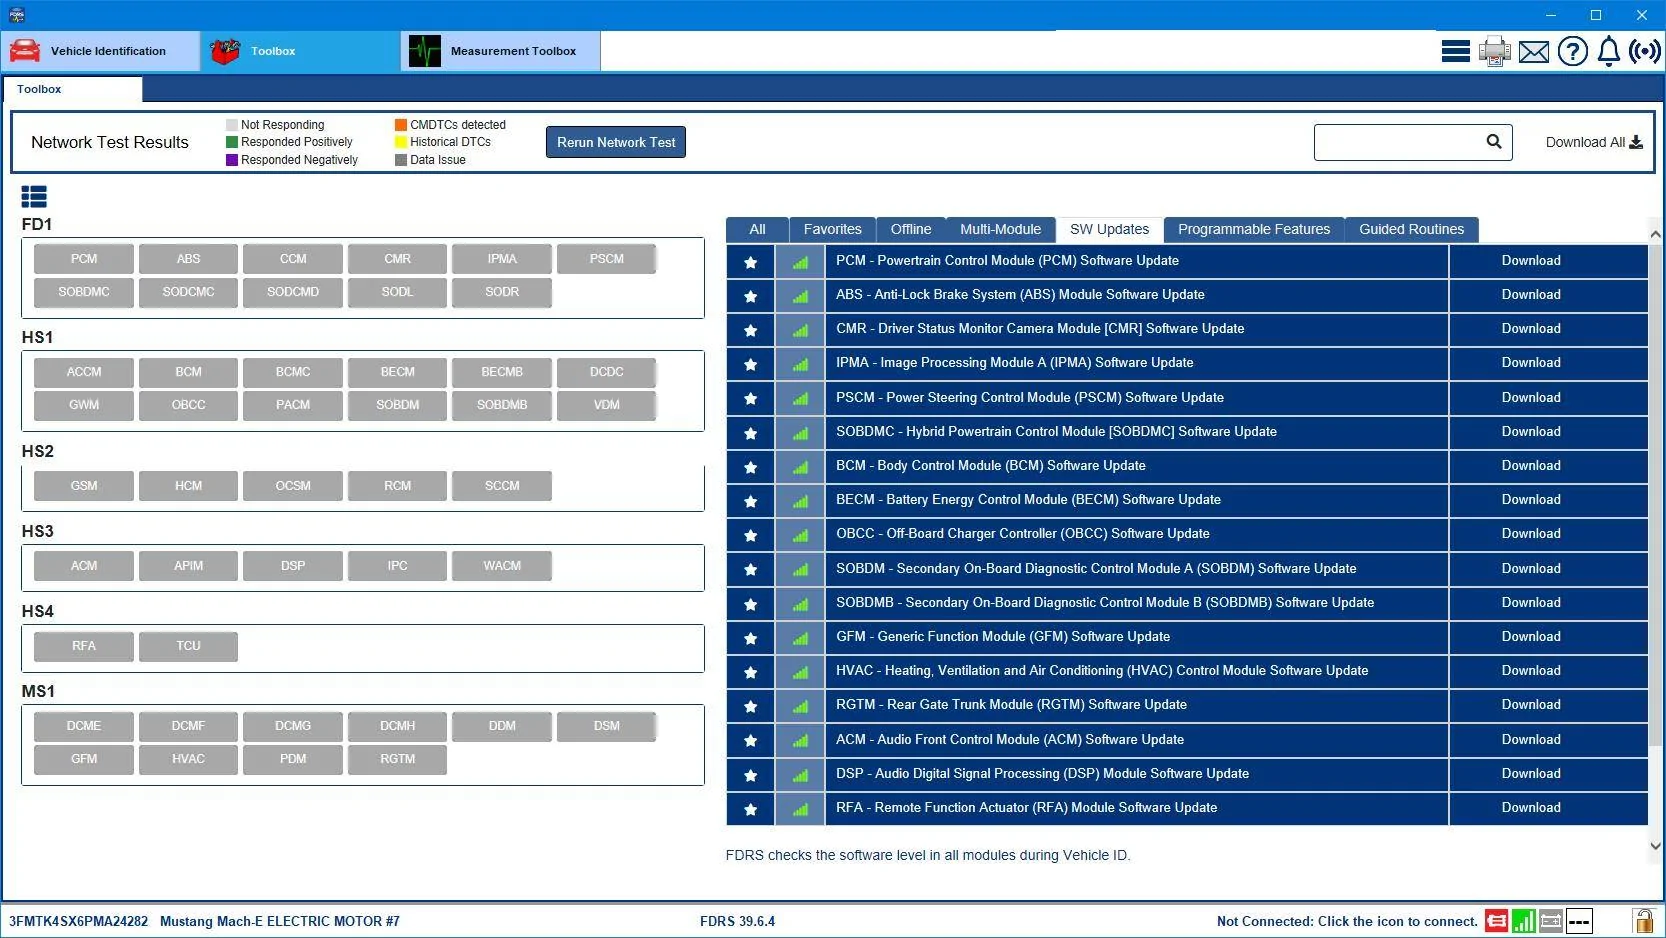Toggle favorite star for PSCM Software Update

click(750, 399)
